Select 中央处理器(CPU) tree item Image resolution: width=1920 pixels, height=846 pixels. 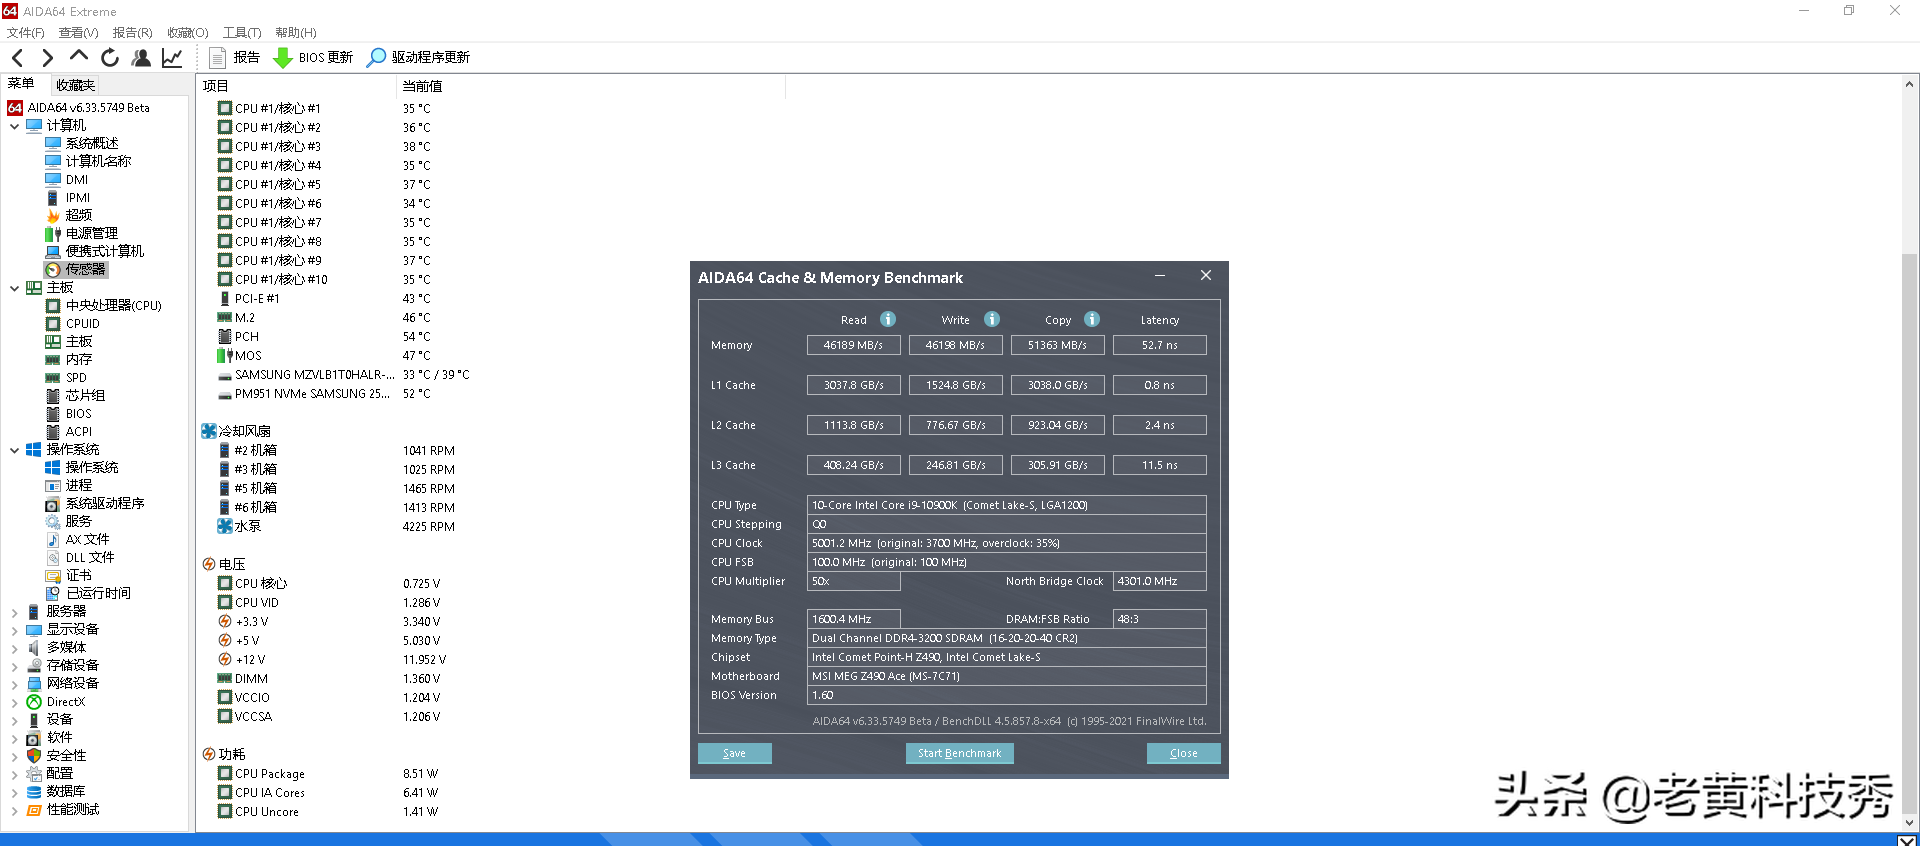pyautogui.click(x=104, y=305)
